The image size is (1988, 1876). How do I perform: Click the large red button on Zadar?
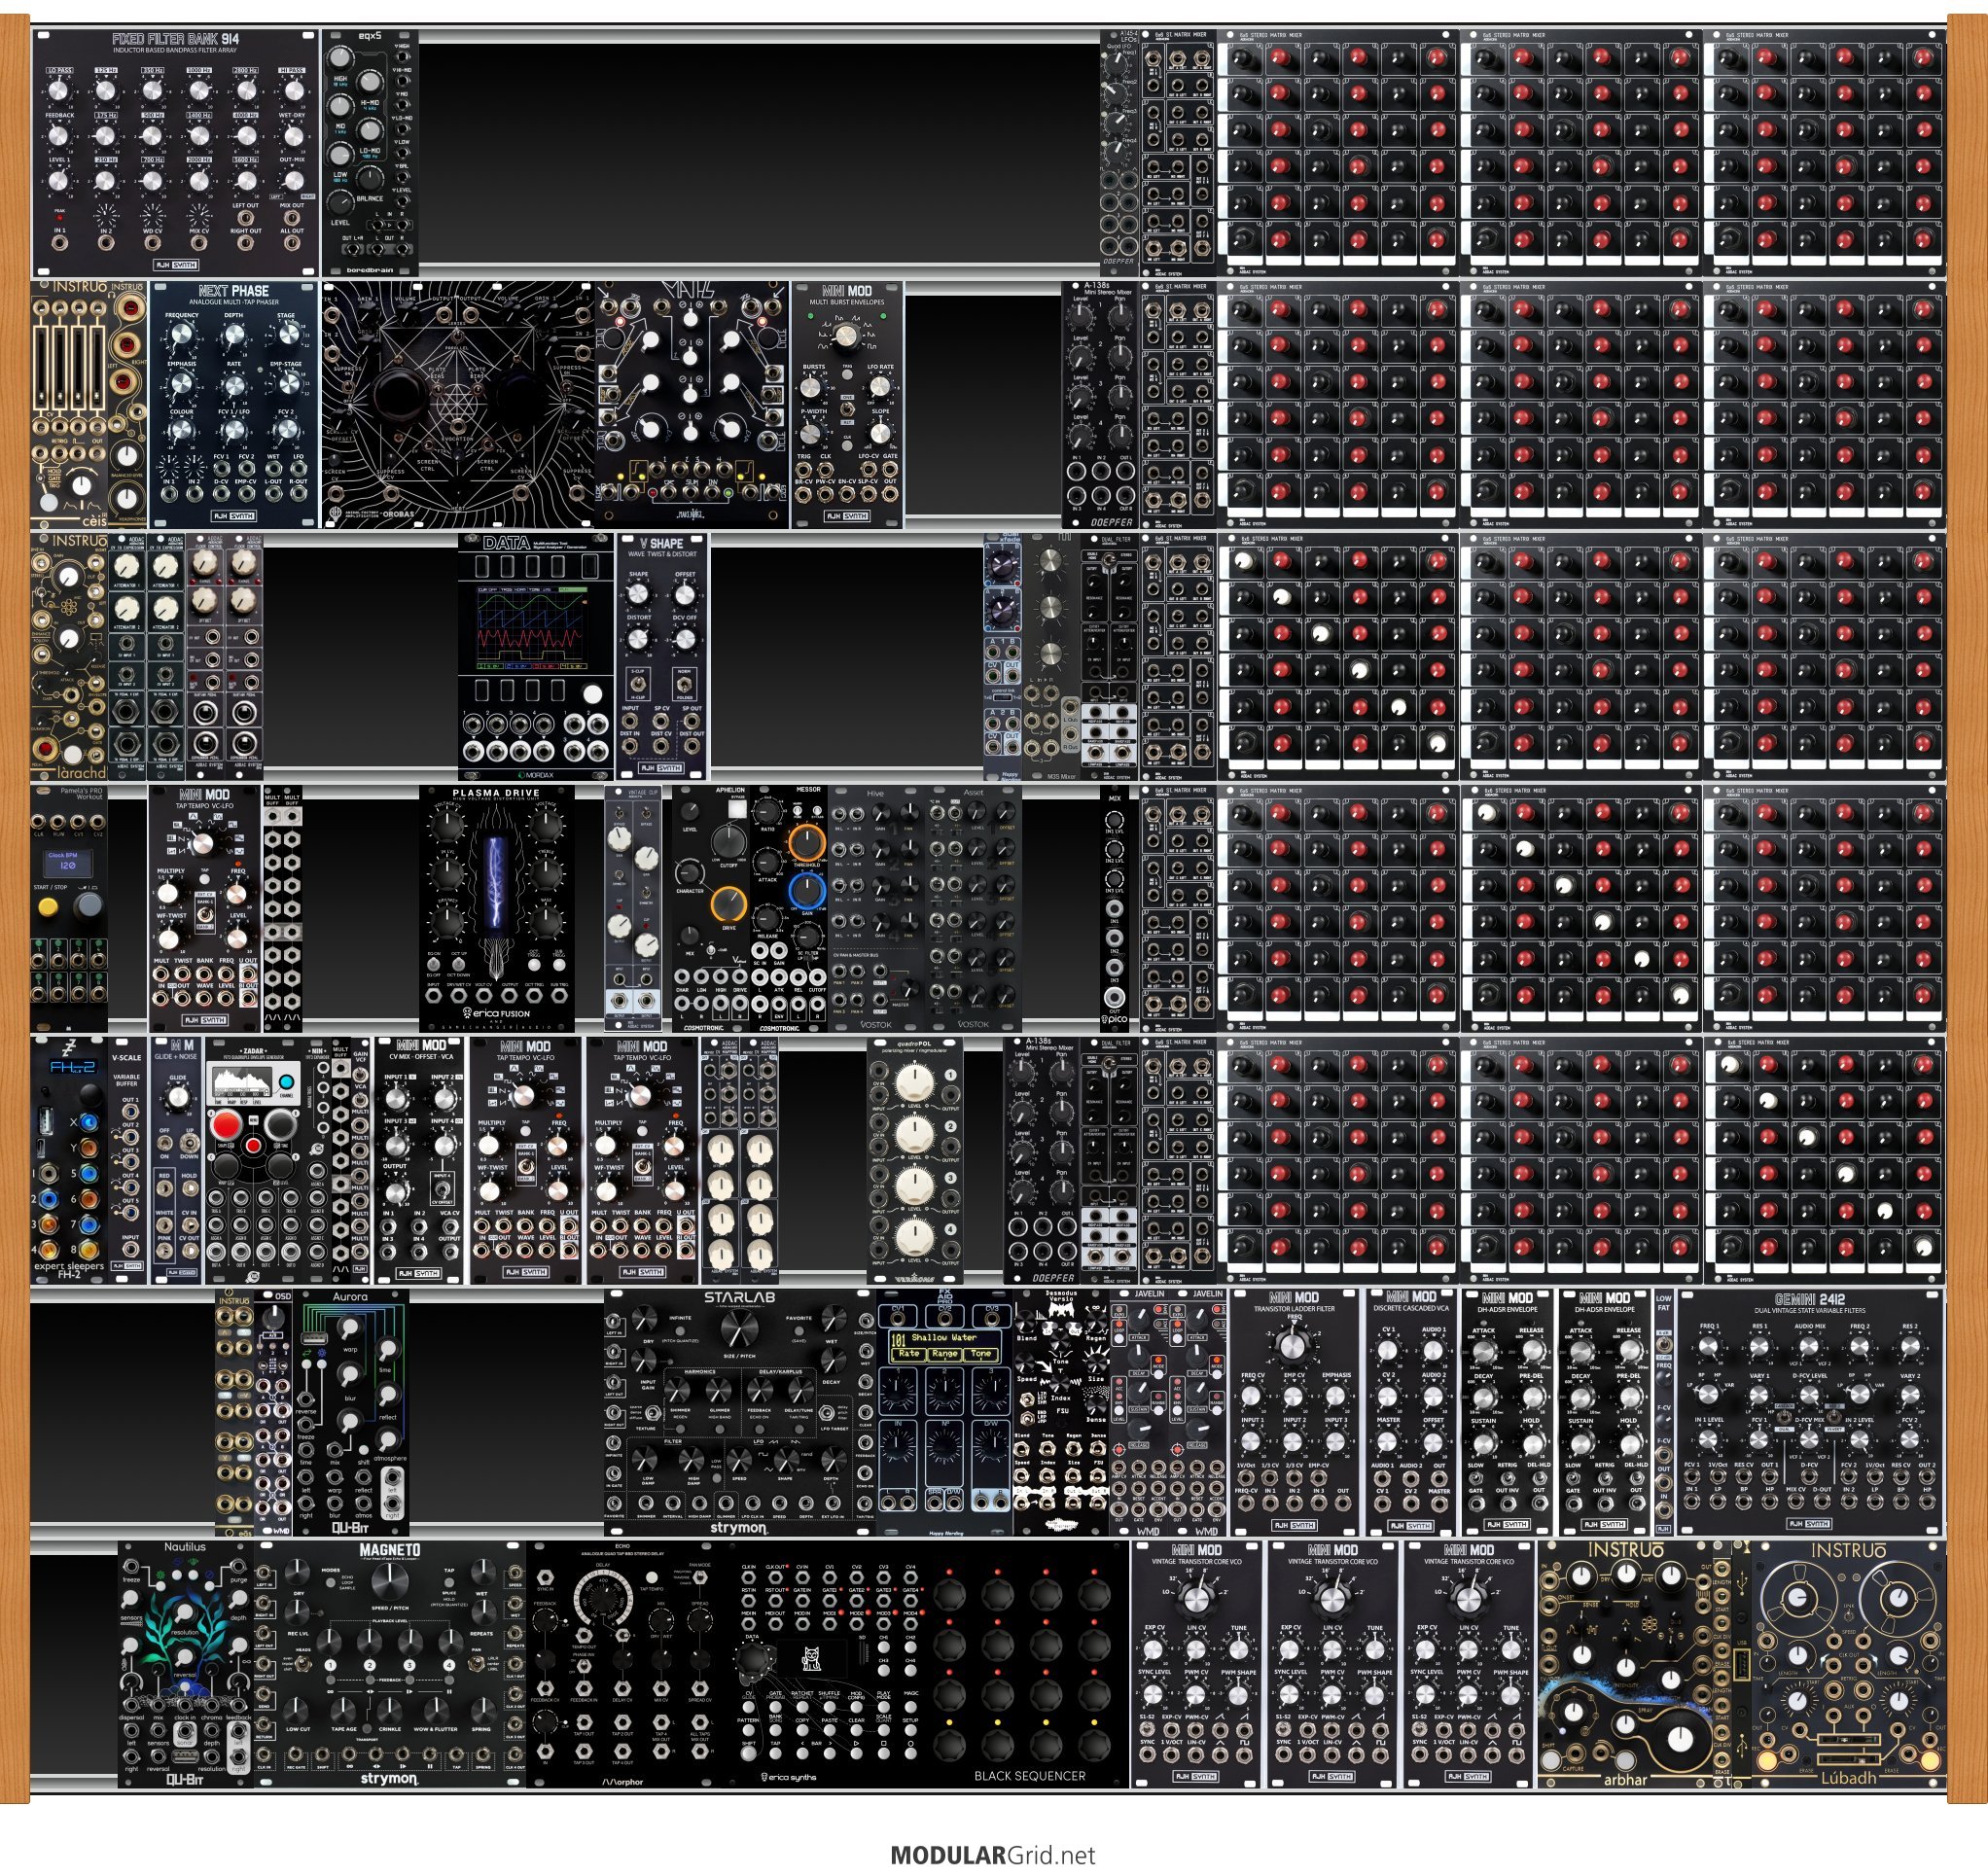click(226, 1127)
